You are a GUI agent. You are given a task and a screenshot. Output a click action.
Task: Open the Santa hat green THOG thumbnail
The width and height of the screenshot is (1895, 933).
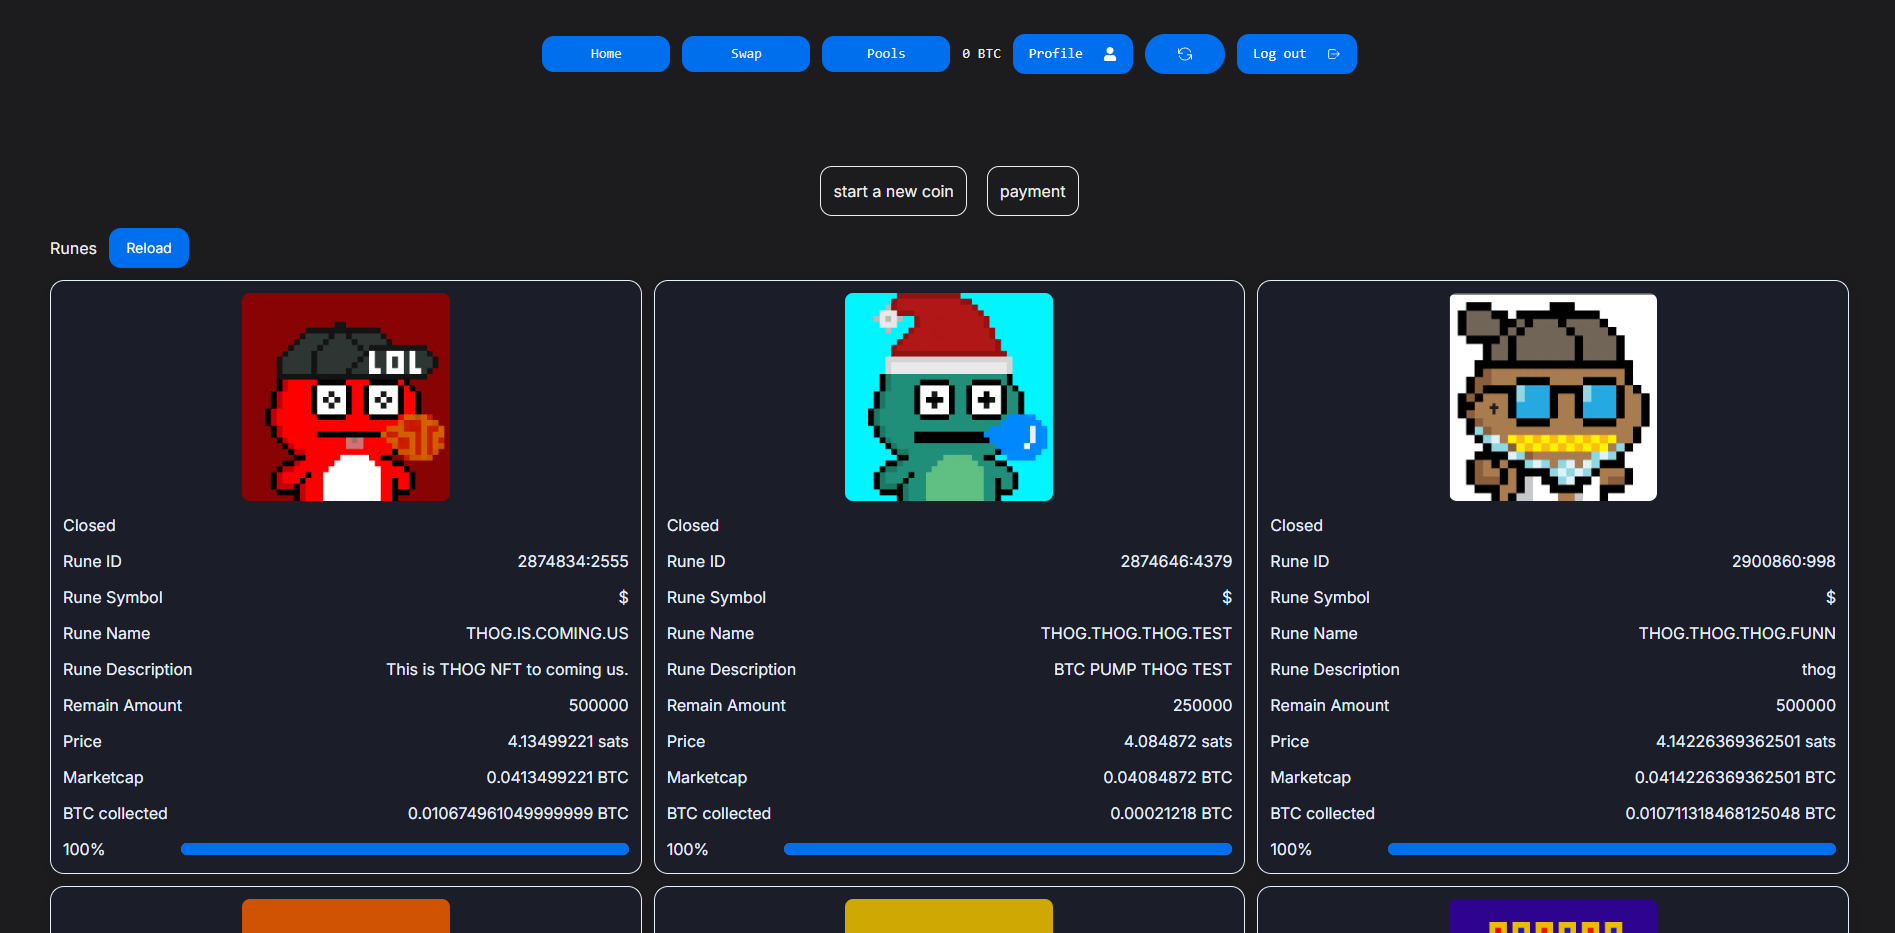click(x=949, y=397)
